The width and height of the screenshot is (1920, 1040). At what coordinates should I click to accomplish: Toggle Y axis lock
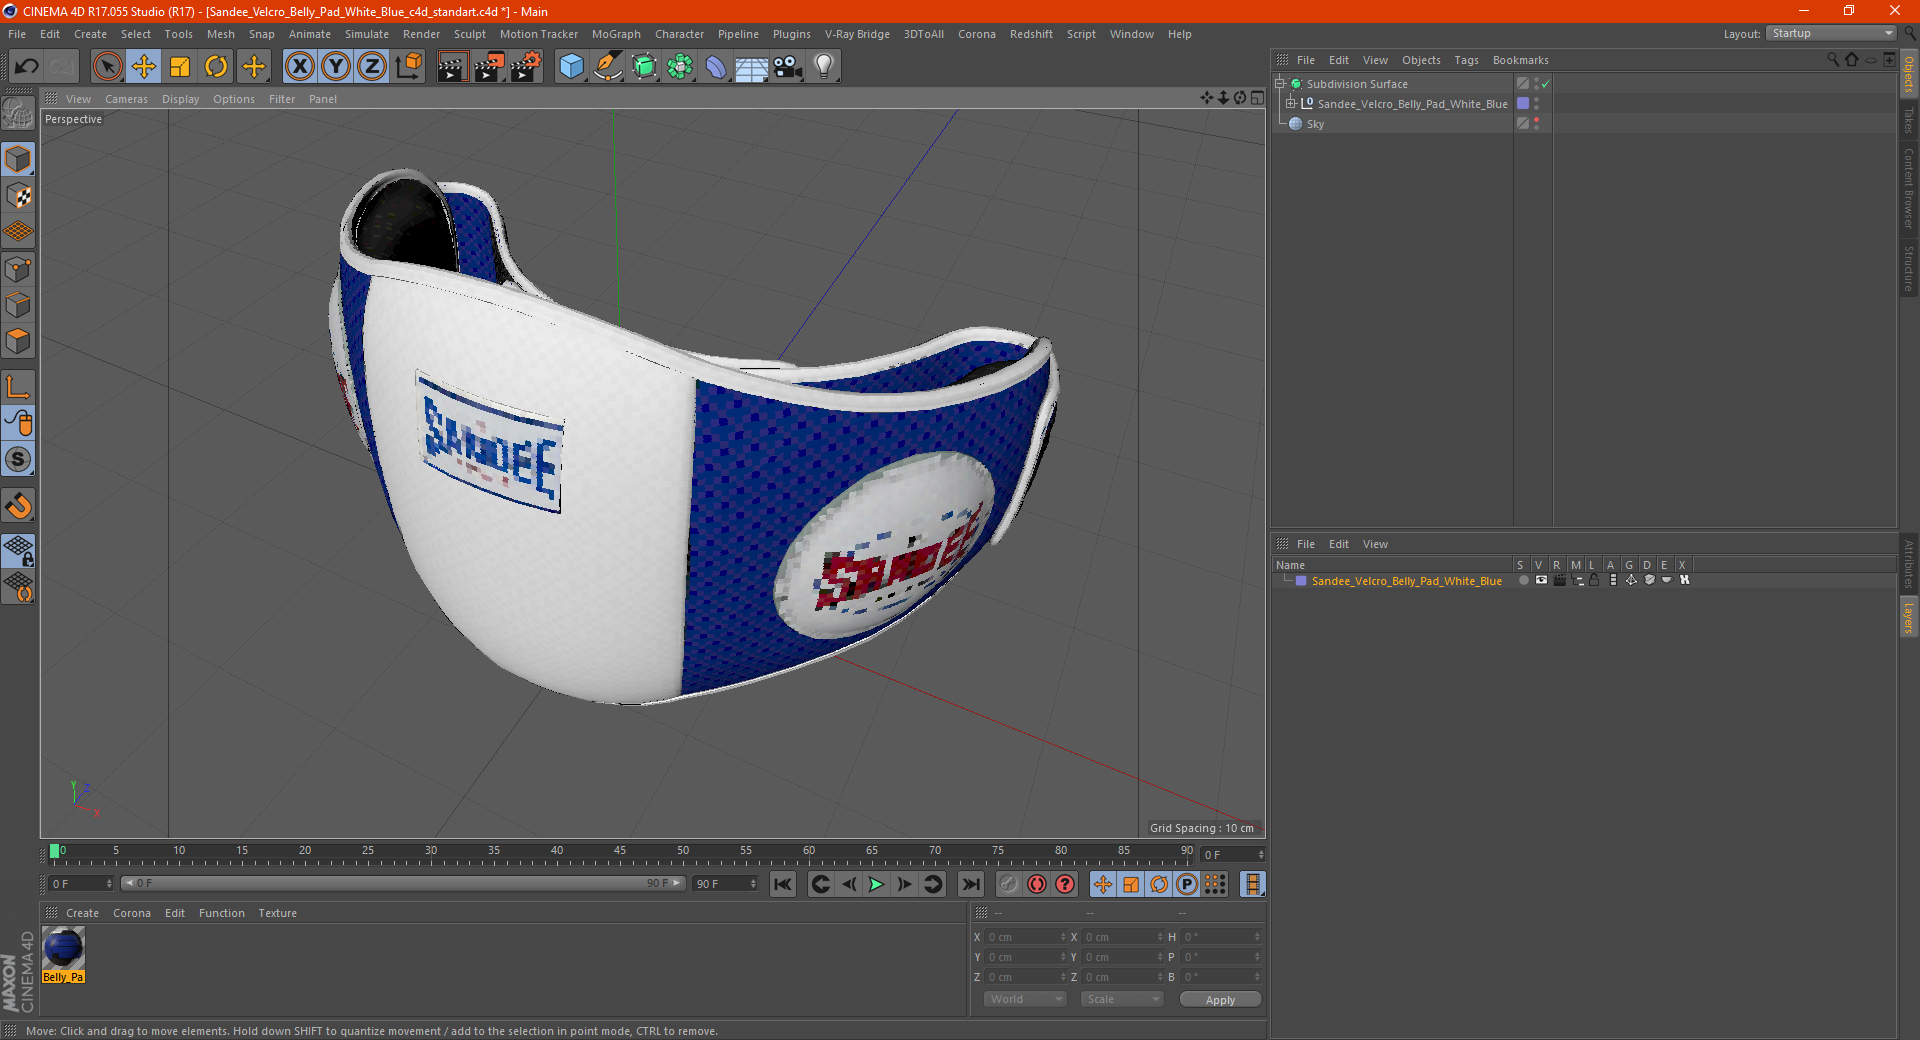click(x=336, y=67)
